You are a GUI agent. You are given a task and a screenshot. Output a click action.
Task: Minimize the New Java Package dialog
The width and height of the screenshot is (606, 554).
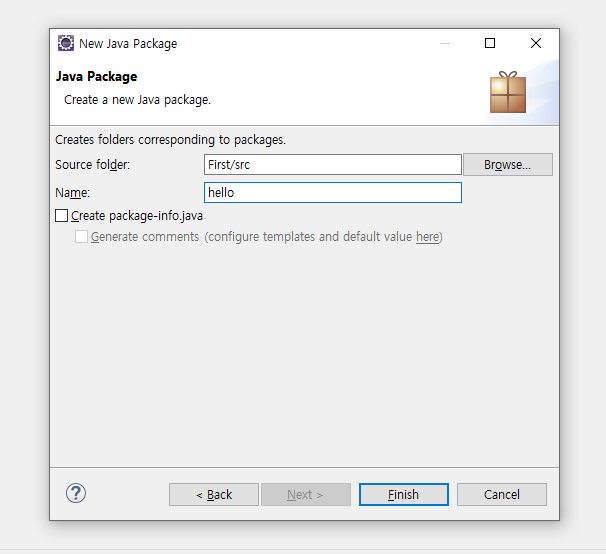[x=444, y=43]
